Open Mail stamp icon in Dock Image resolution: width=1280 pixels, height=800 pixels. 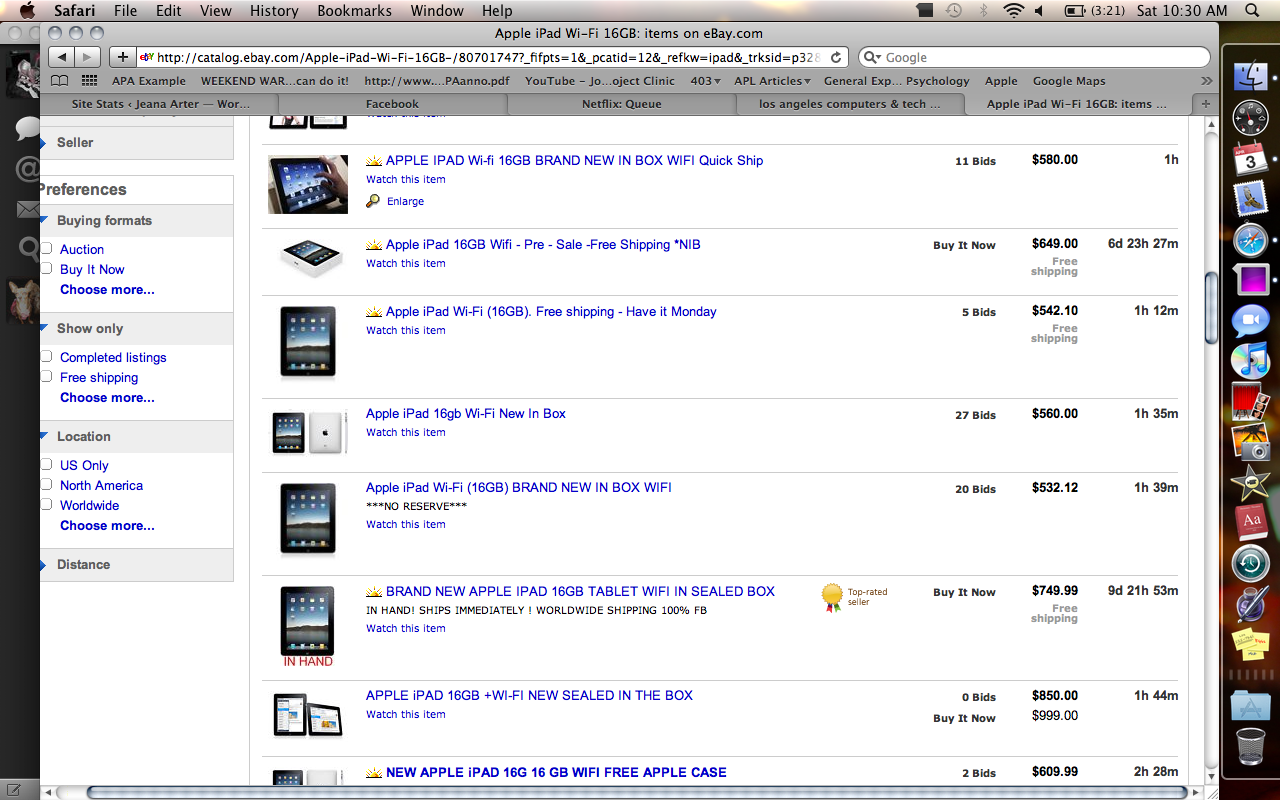coord(1250,198)
